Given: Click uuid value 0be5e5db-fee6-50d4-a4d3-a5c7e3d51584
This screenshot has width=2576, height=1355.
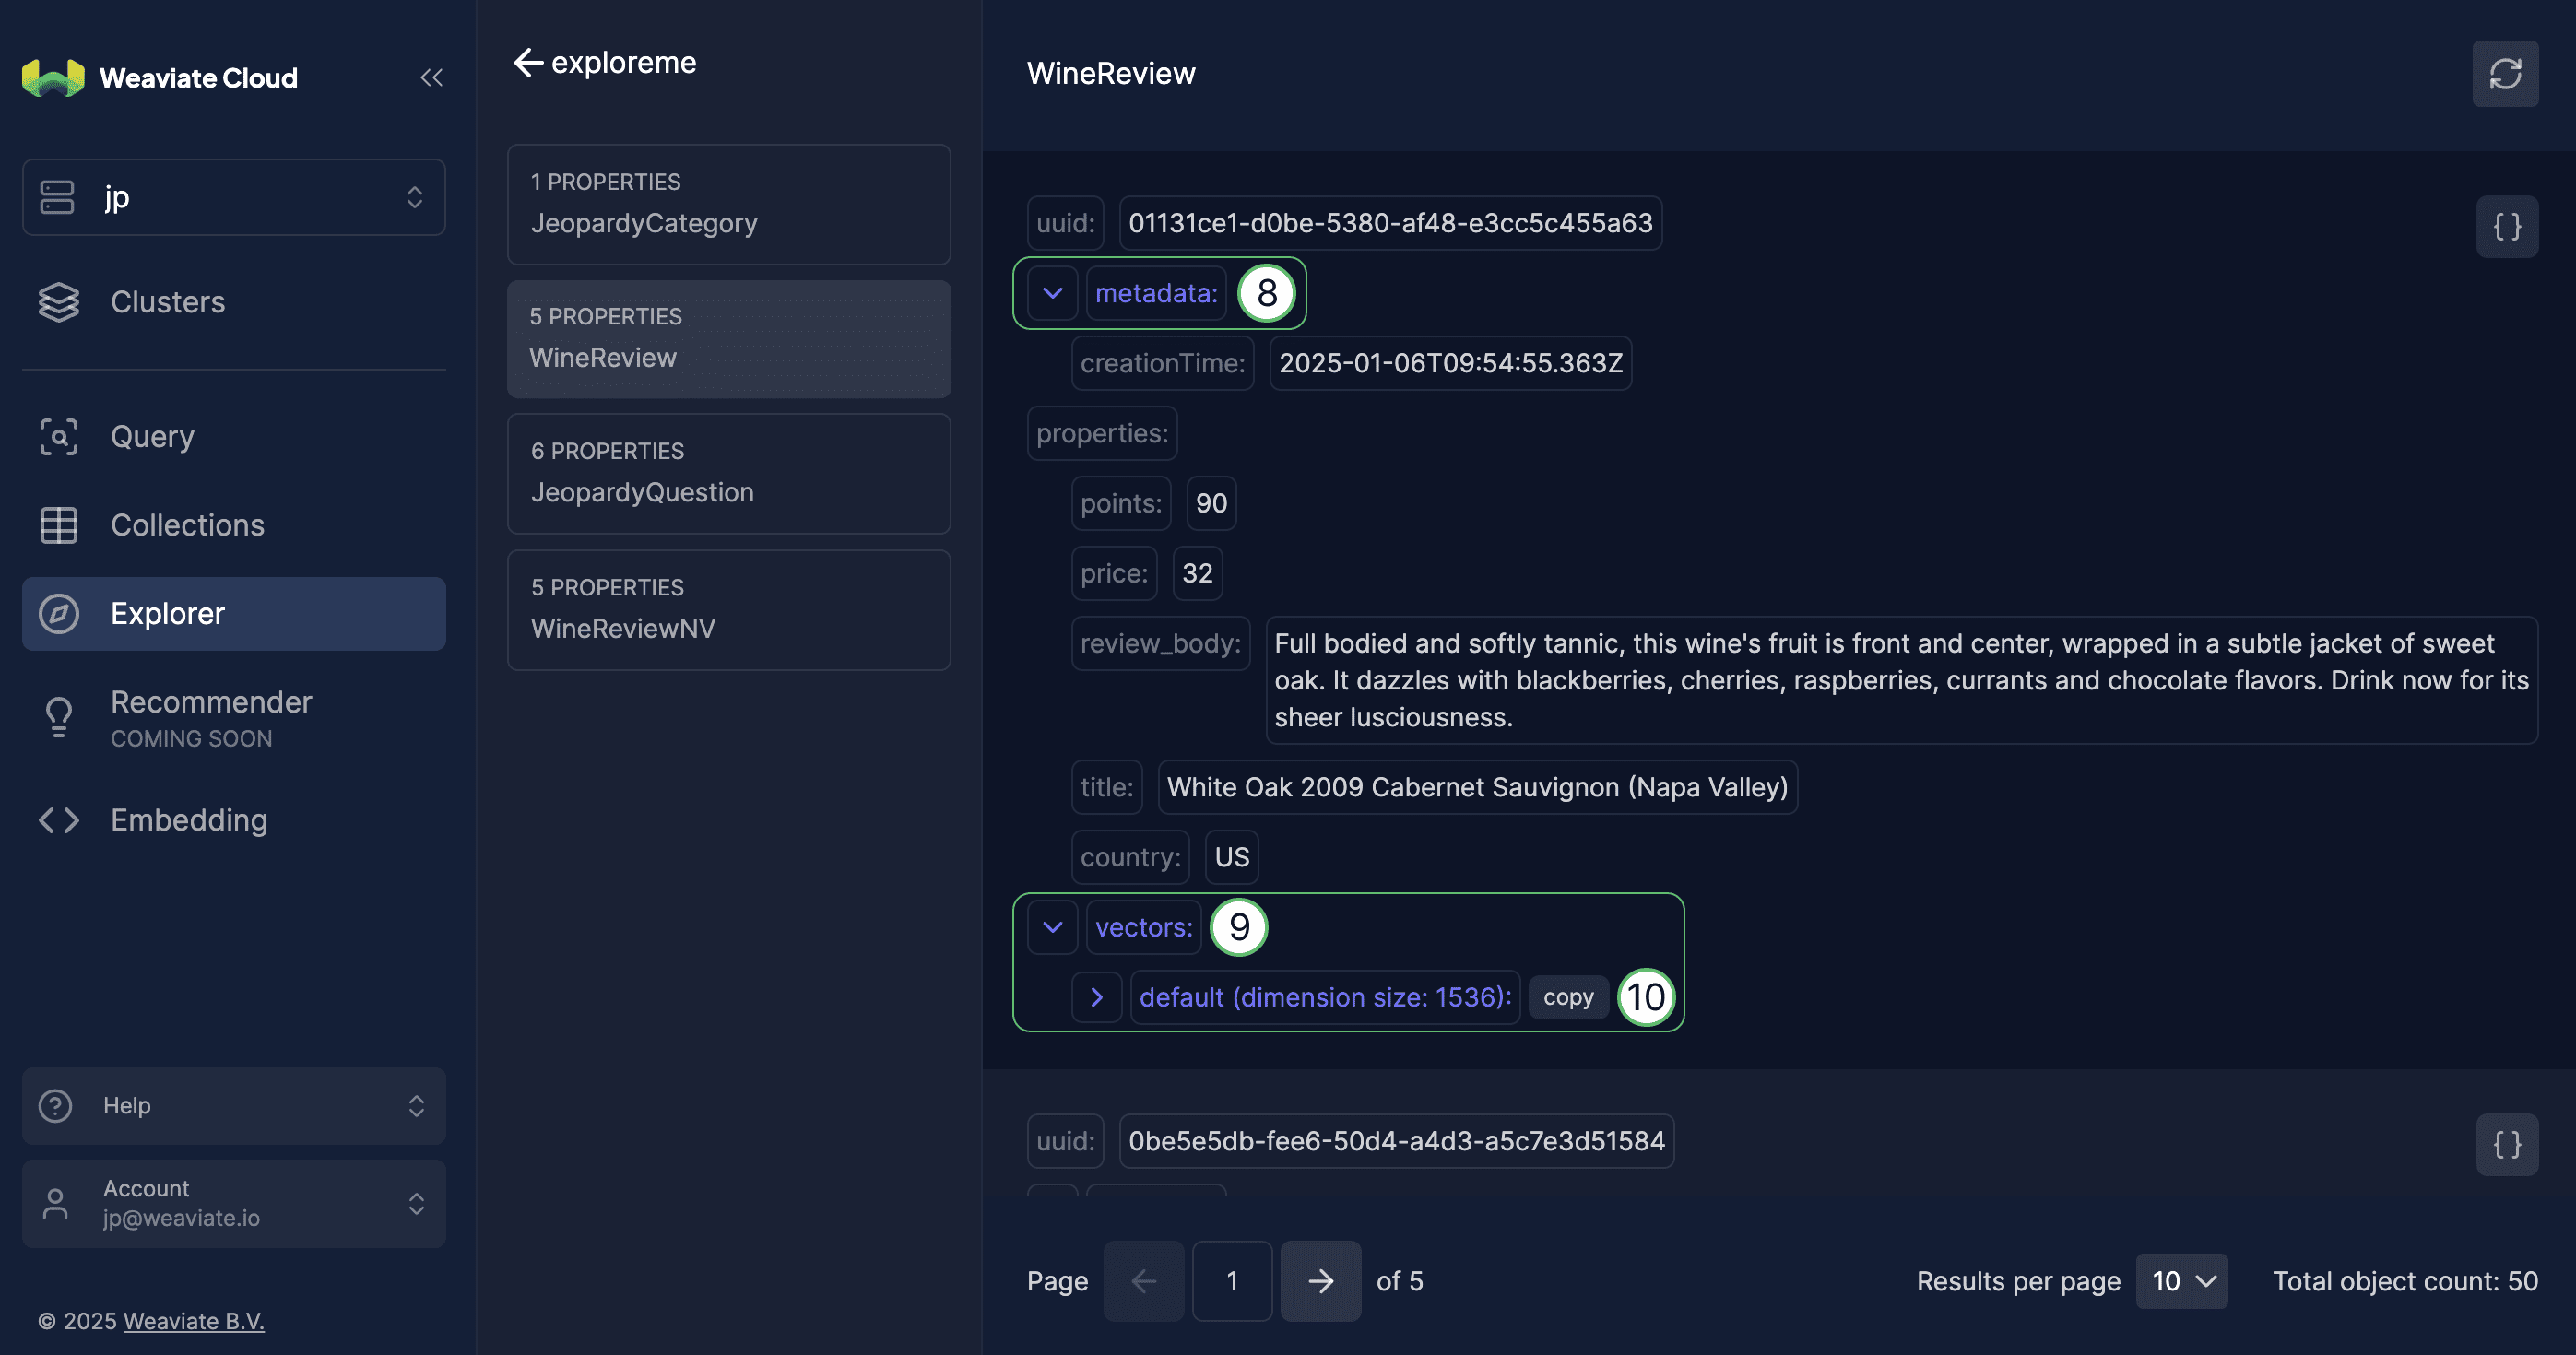Looking at the screenshot, I should [1396, 1141].
